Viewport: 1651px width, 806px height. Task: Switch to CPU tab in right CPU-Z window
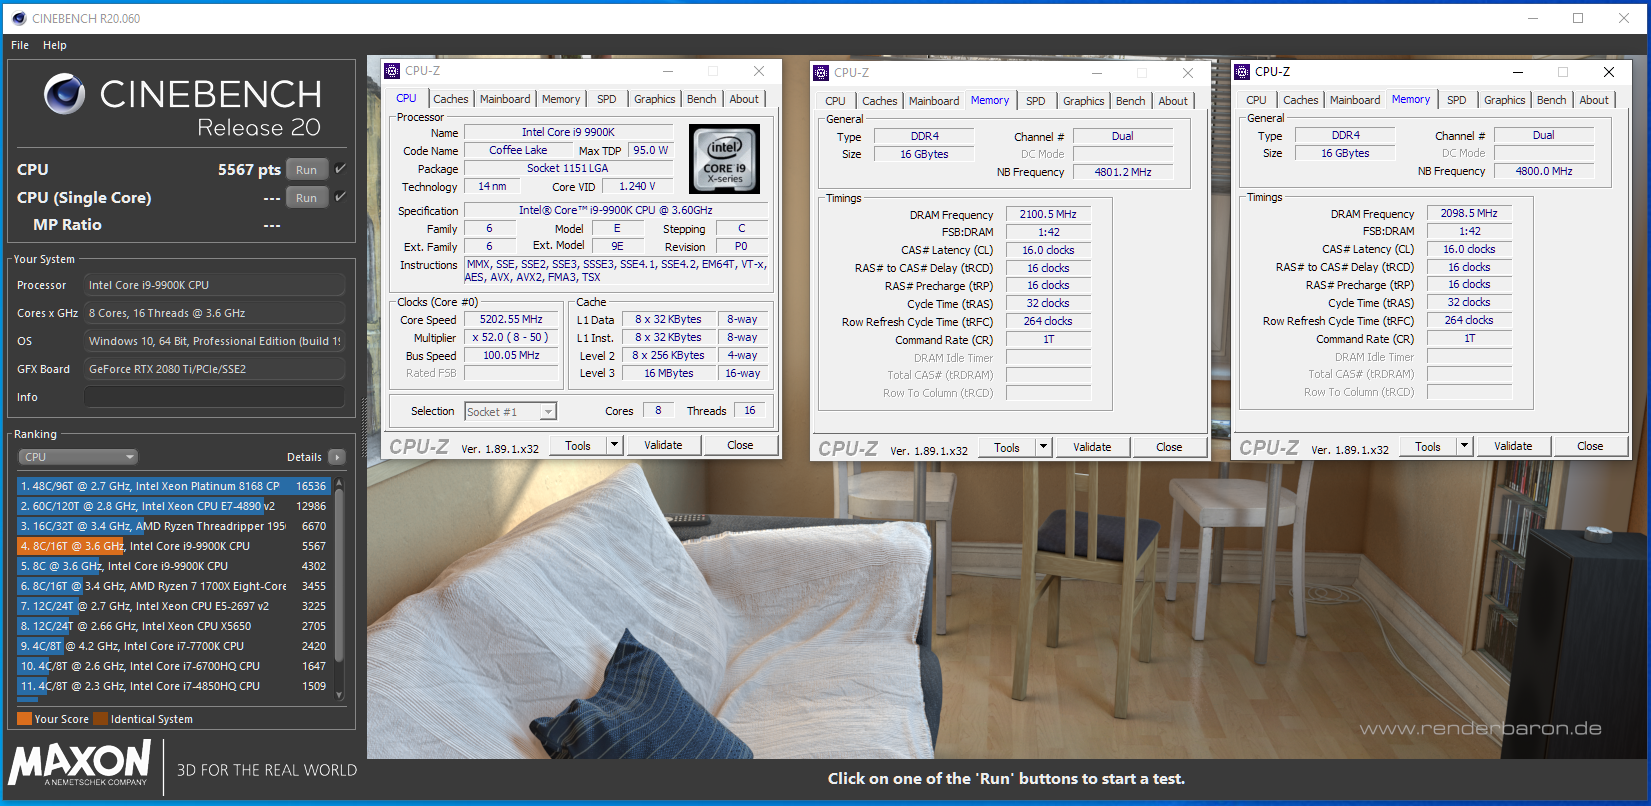point(1257,100)
